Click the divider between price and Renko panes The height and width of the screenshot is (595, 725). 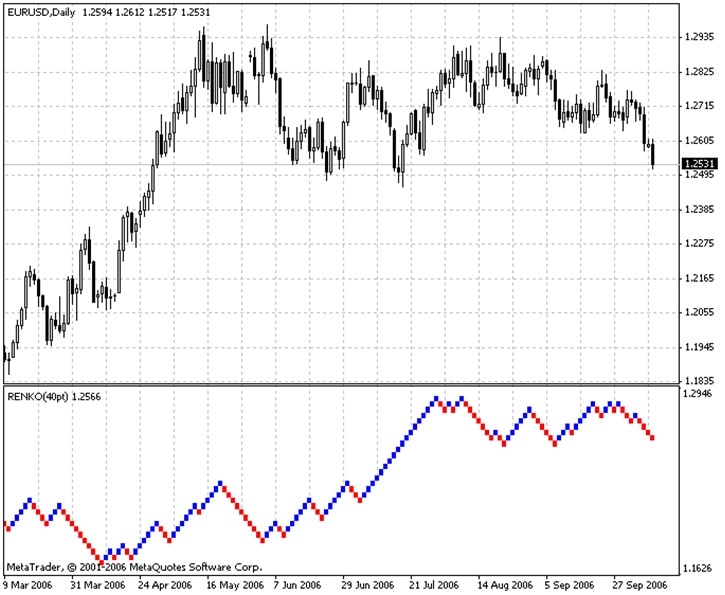tap(340, 384)
